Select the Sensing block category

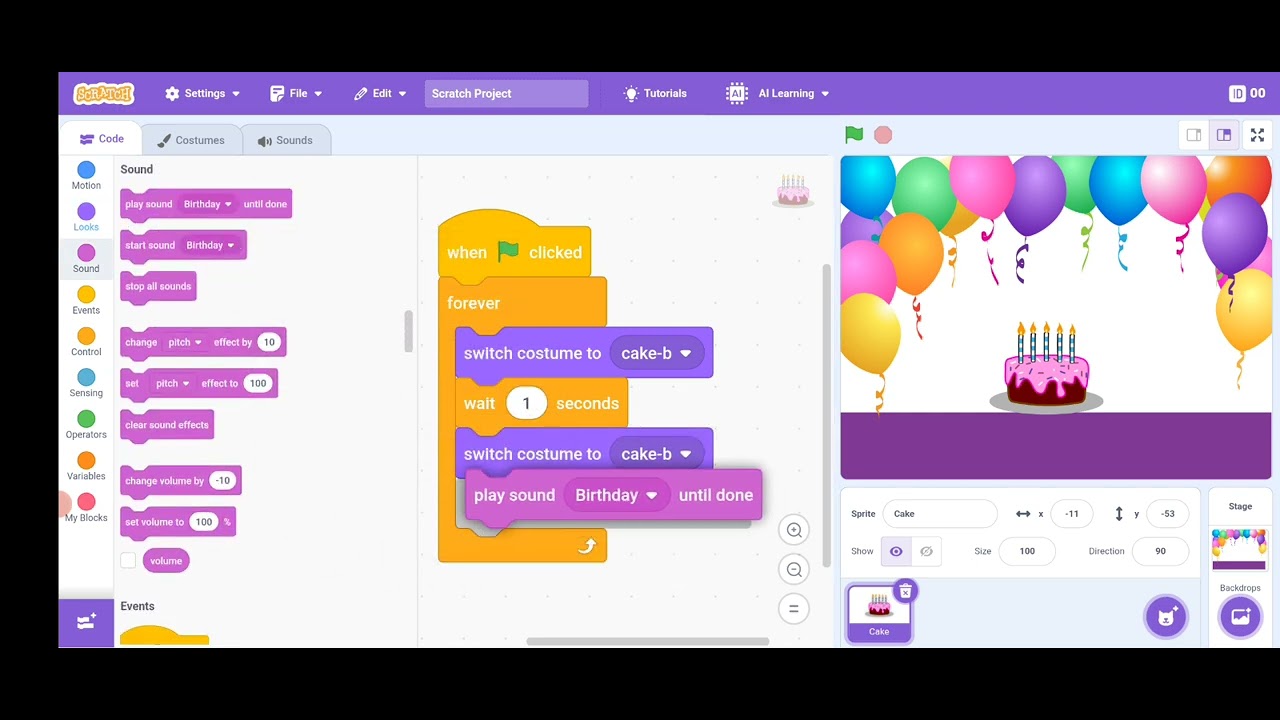[x=86, y=384]
